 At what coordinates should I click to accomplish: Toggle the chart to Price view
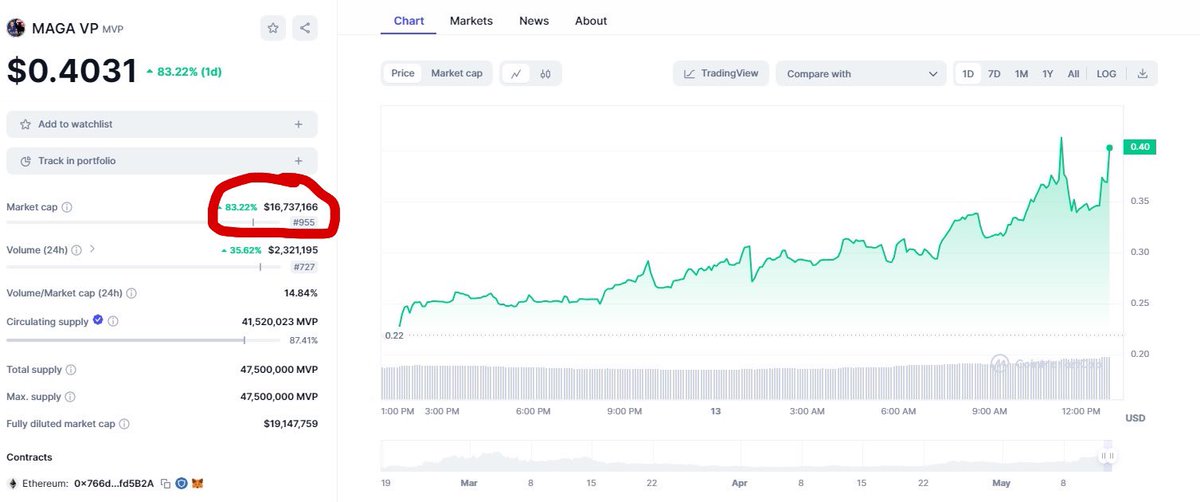pos(403,73)
